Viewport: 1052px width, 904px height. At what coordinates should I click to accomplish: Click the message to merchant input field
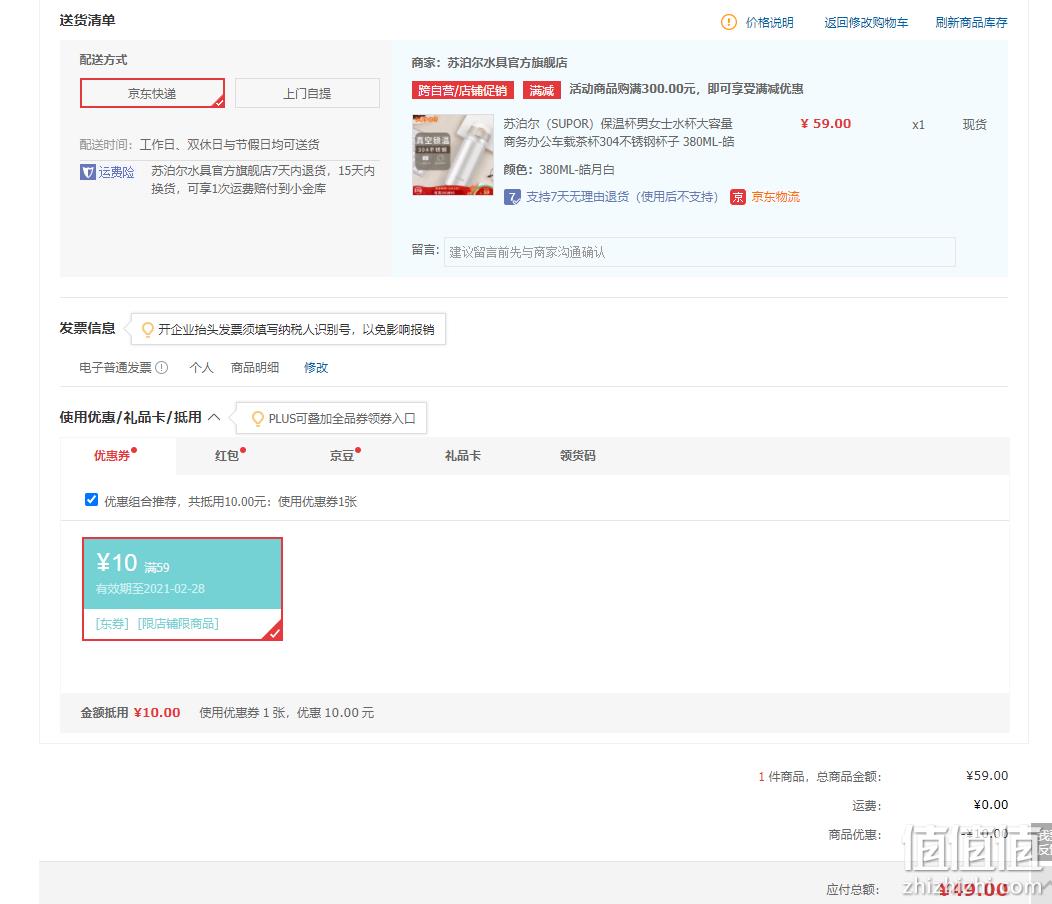699,252
